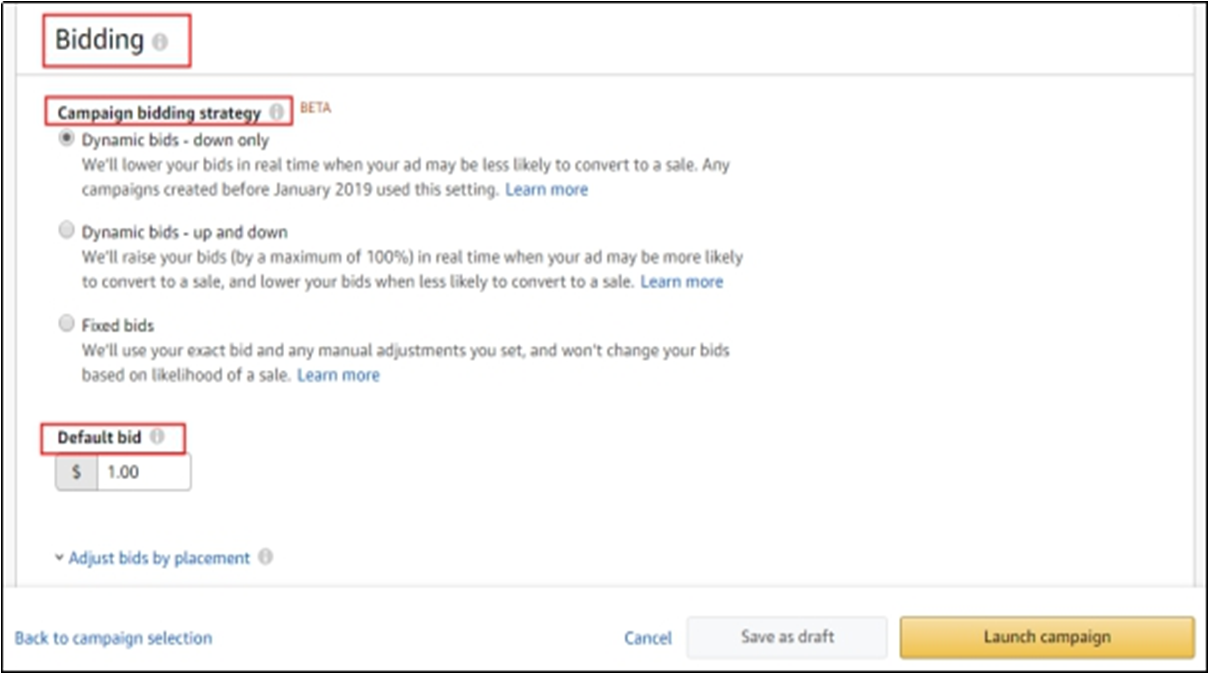The image size is (1209, 674).
Task: Select the Fixed bids radio button
Action: (67, 324)
